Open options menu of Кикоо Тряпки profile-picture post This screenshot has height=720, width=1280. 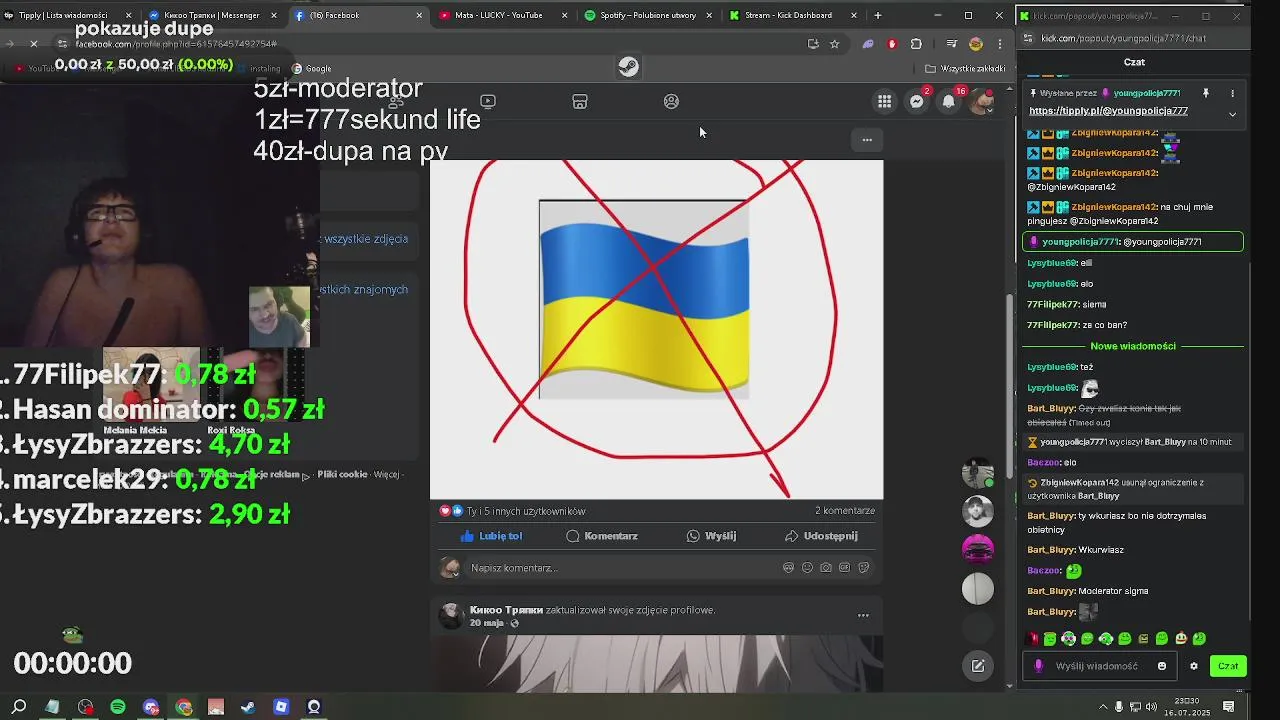(863, 615)
